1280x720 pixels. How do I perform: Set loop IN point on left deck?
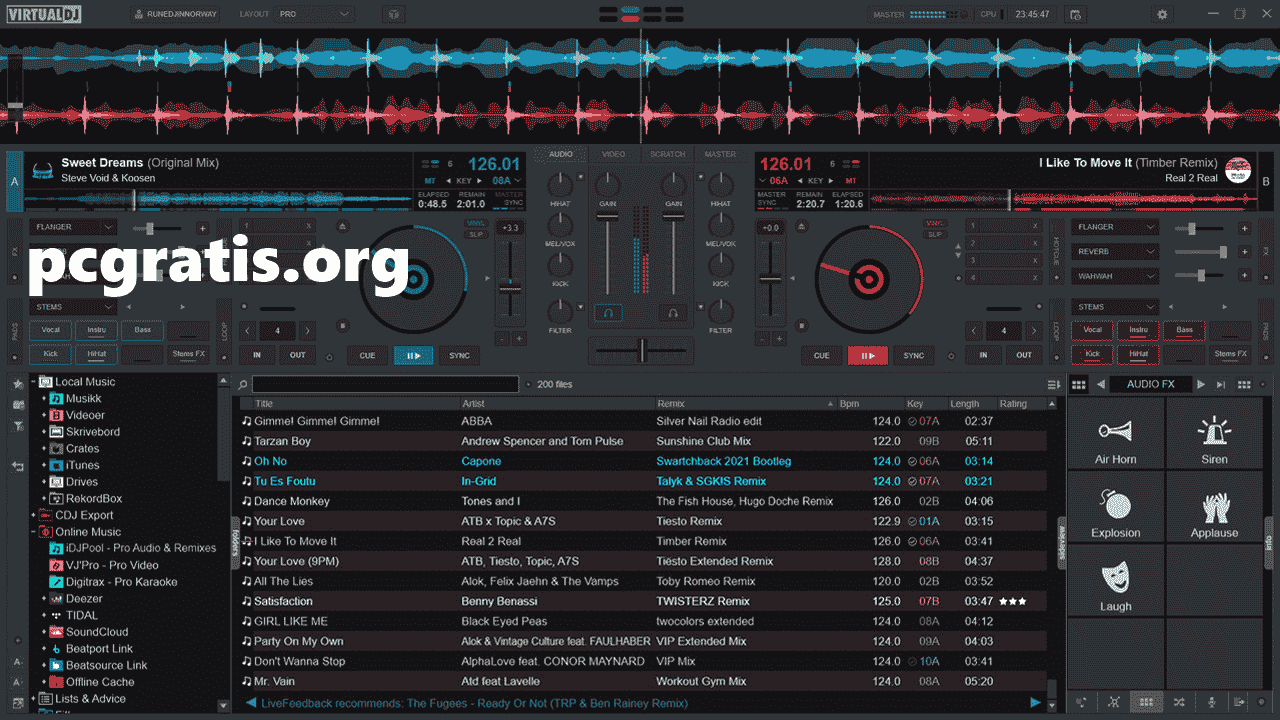(x=257, y=355)
